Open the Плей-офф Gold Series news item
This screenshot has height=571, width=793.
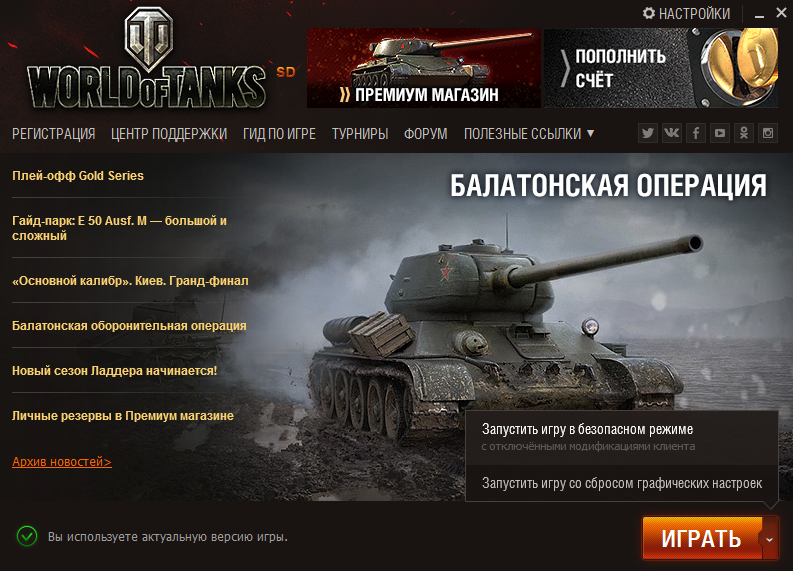coord(78,175)
